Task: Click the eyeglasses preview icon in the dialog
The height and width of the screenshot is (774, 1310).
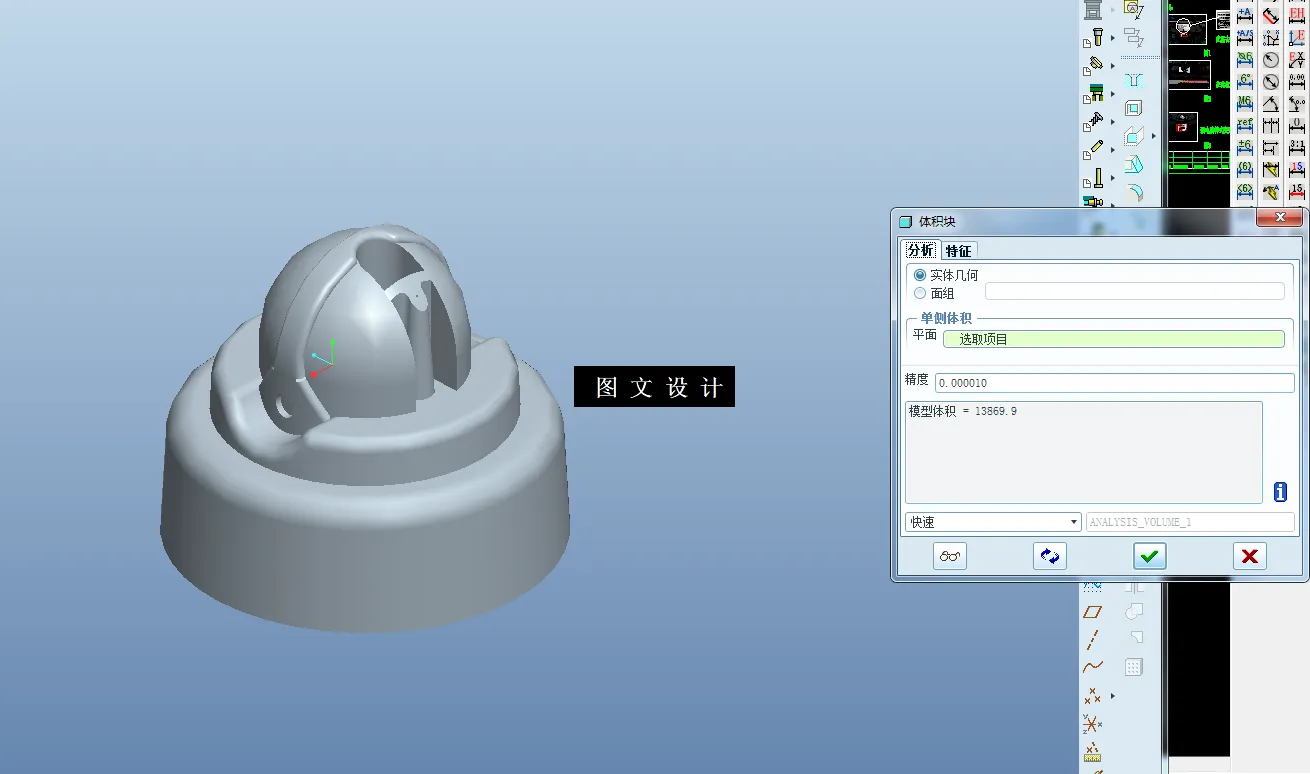Action: point(948,556)
